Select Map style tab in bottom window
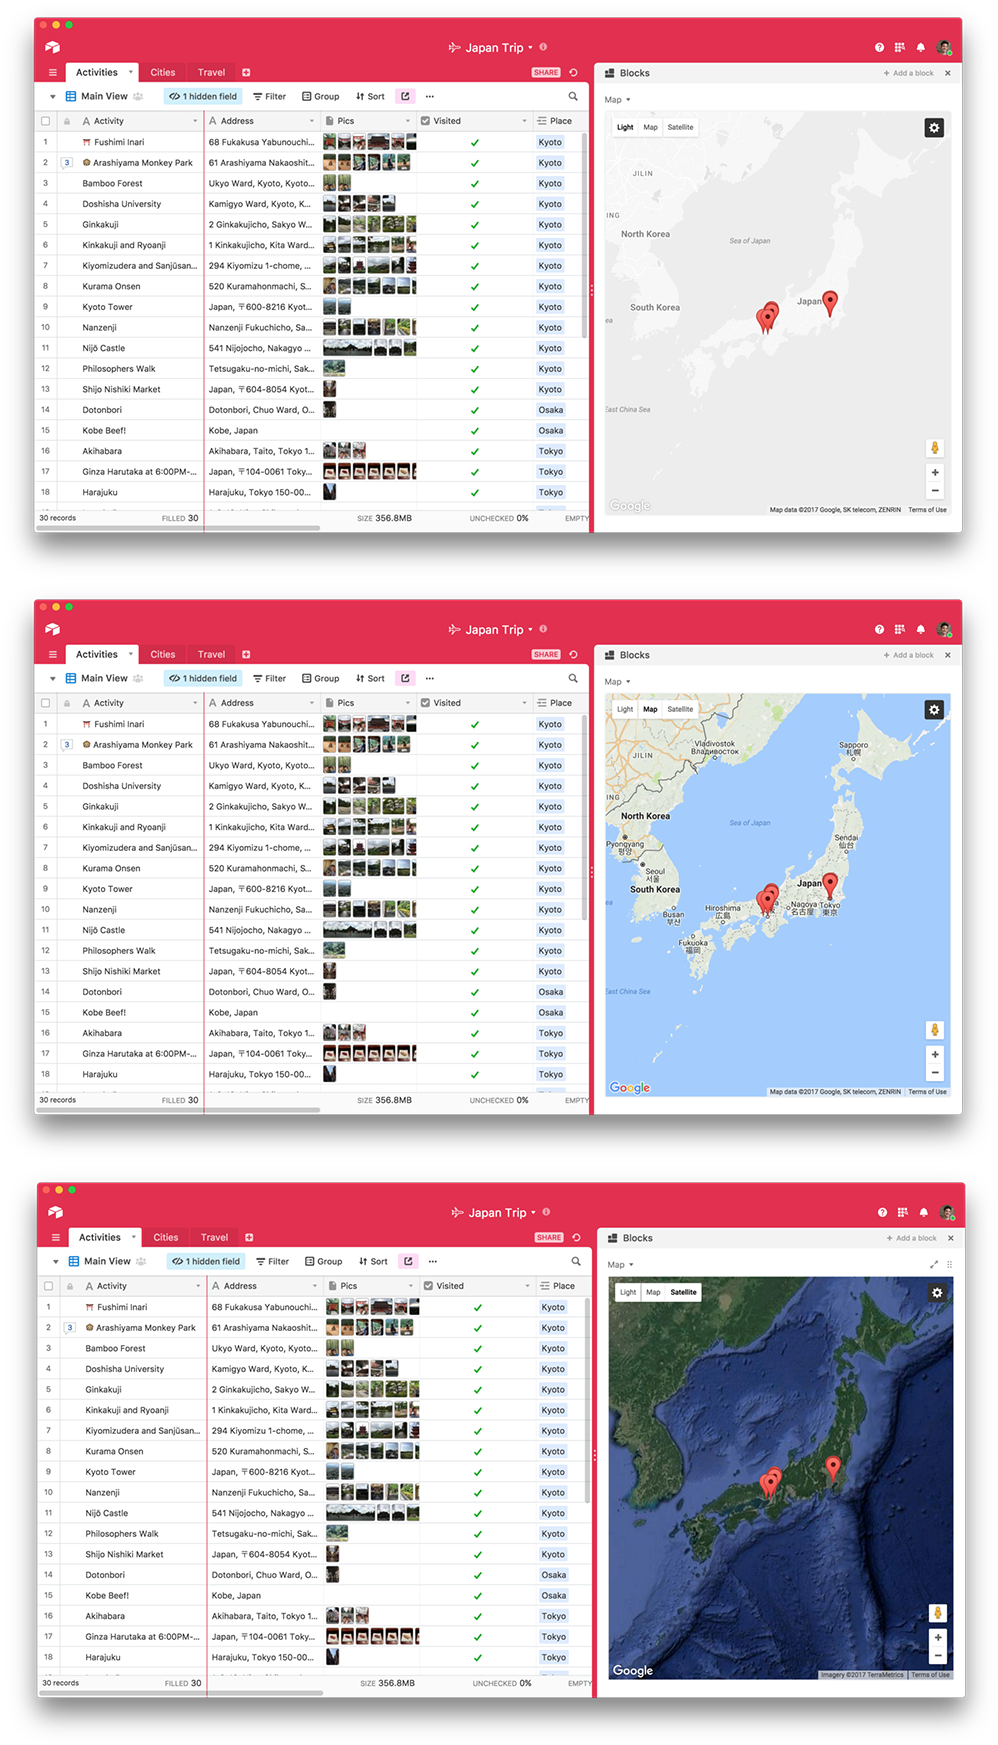 pyautogui.click(x=653, y=1292)
